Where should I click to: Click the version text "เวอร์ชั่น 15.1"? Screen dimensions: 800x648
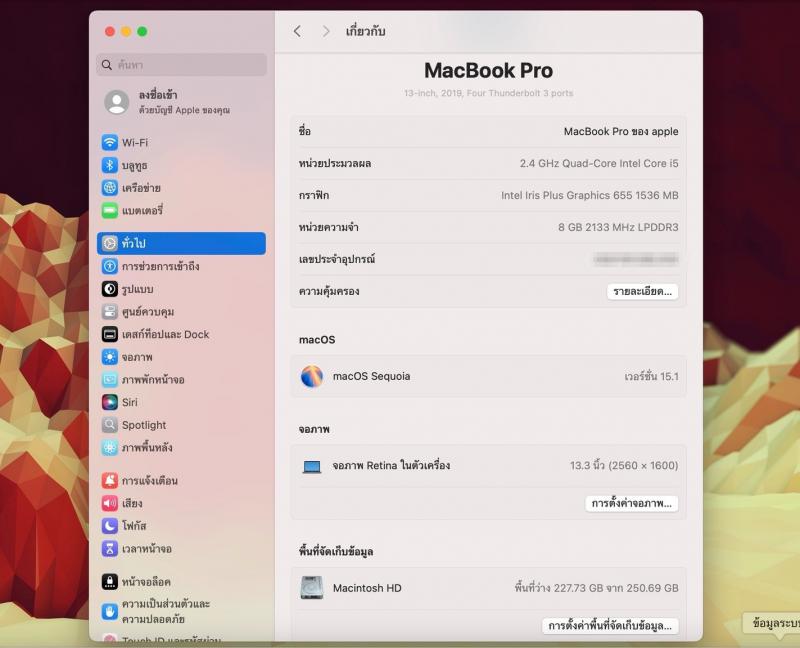(x=652, y=377)
